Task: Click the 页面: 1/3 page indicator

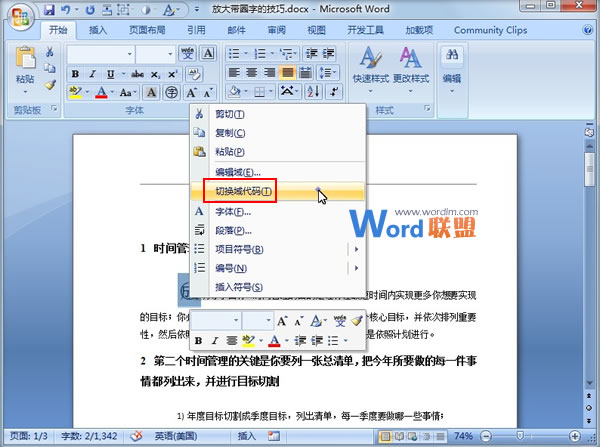Action: (29, 436)
